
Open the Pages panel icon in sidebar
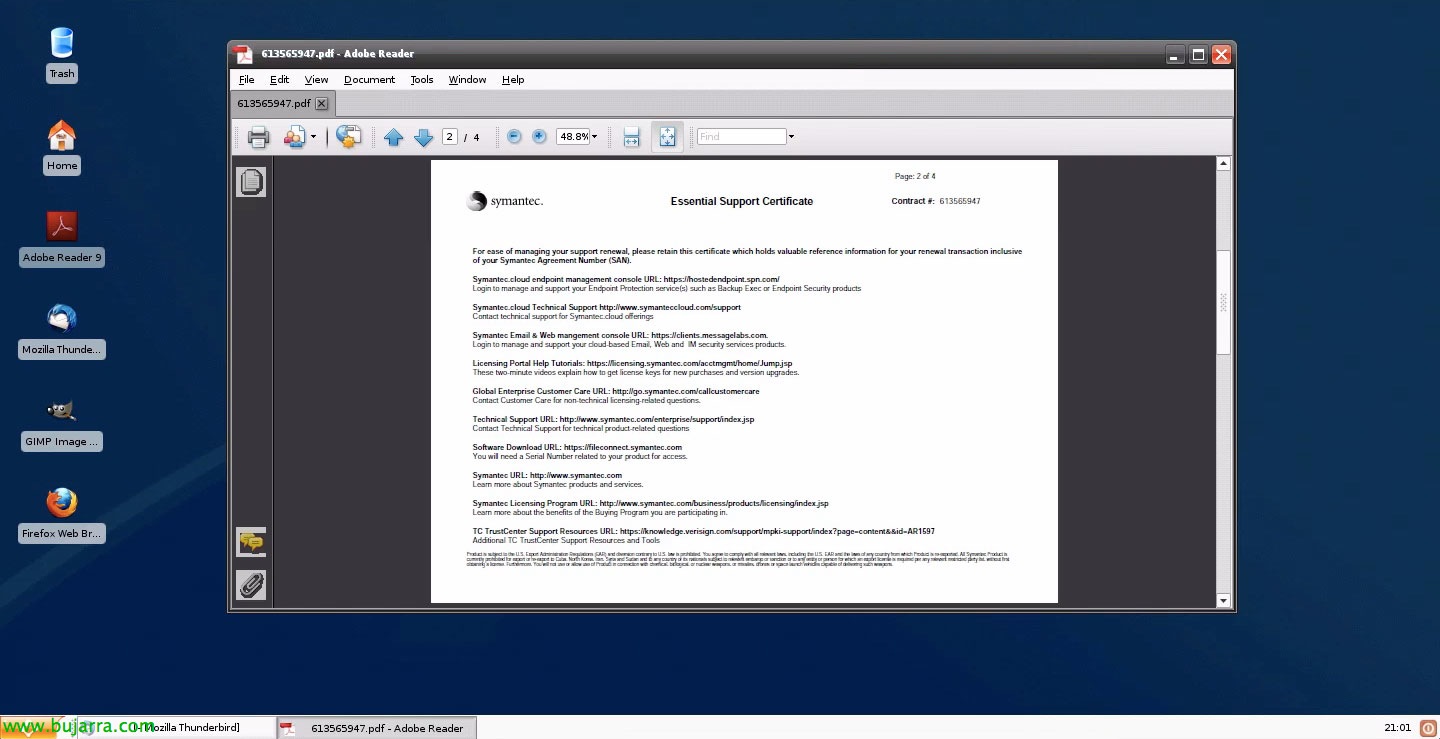coord(251,182)
